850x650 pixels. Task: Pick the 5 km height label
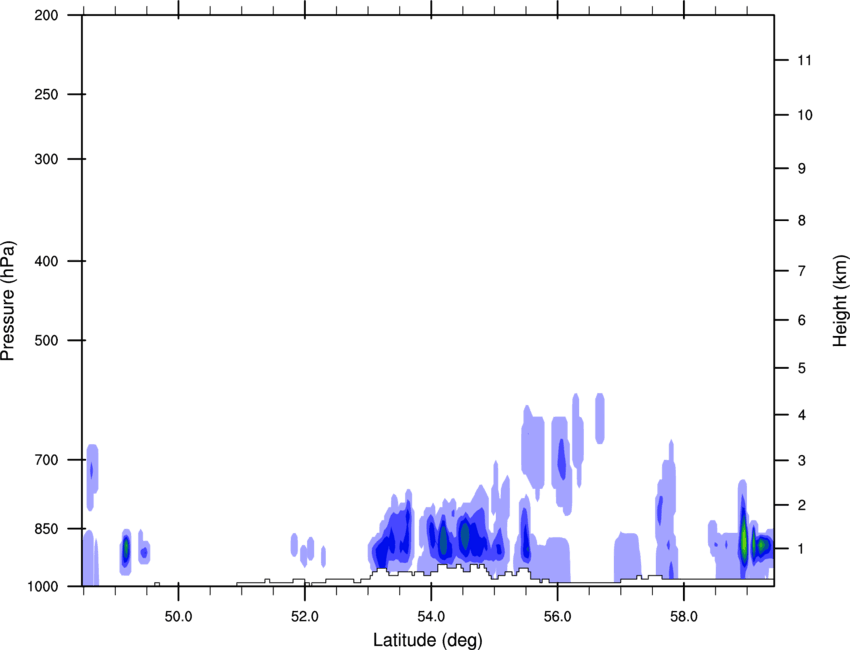coord(802,368)
